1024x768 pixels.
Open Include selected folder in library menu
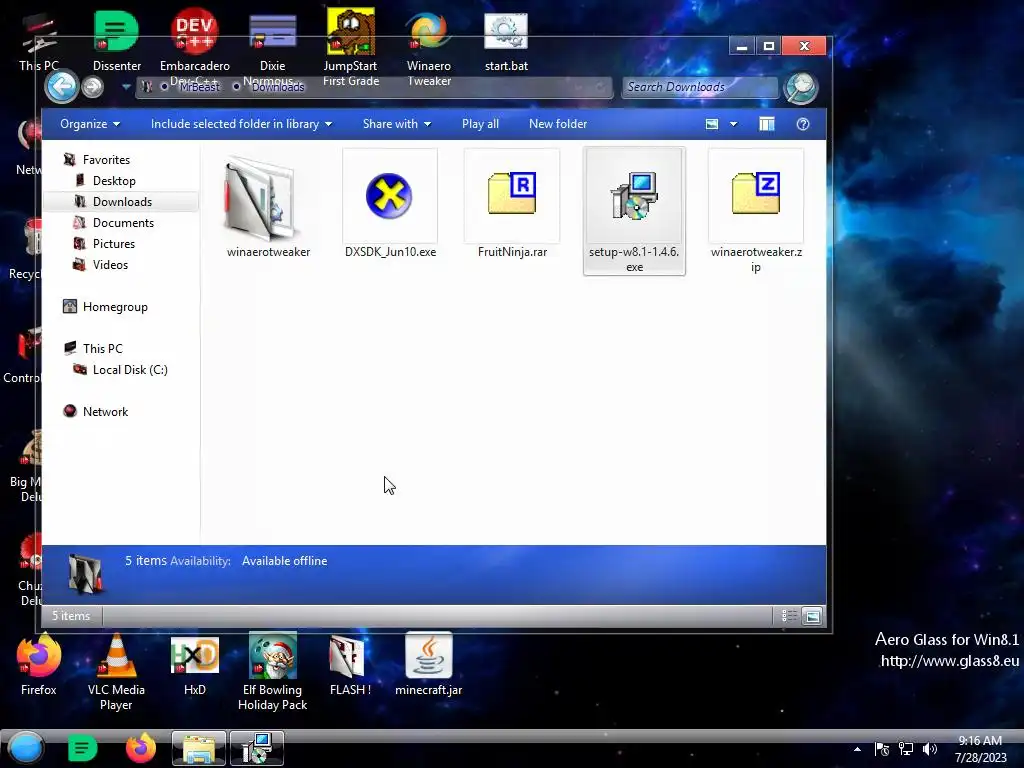(x=241, y=124)
